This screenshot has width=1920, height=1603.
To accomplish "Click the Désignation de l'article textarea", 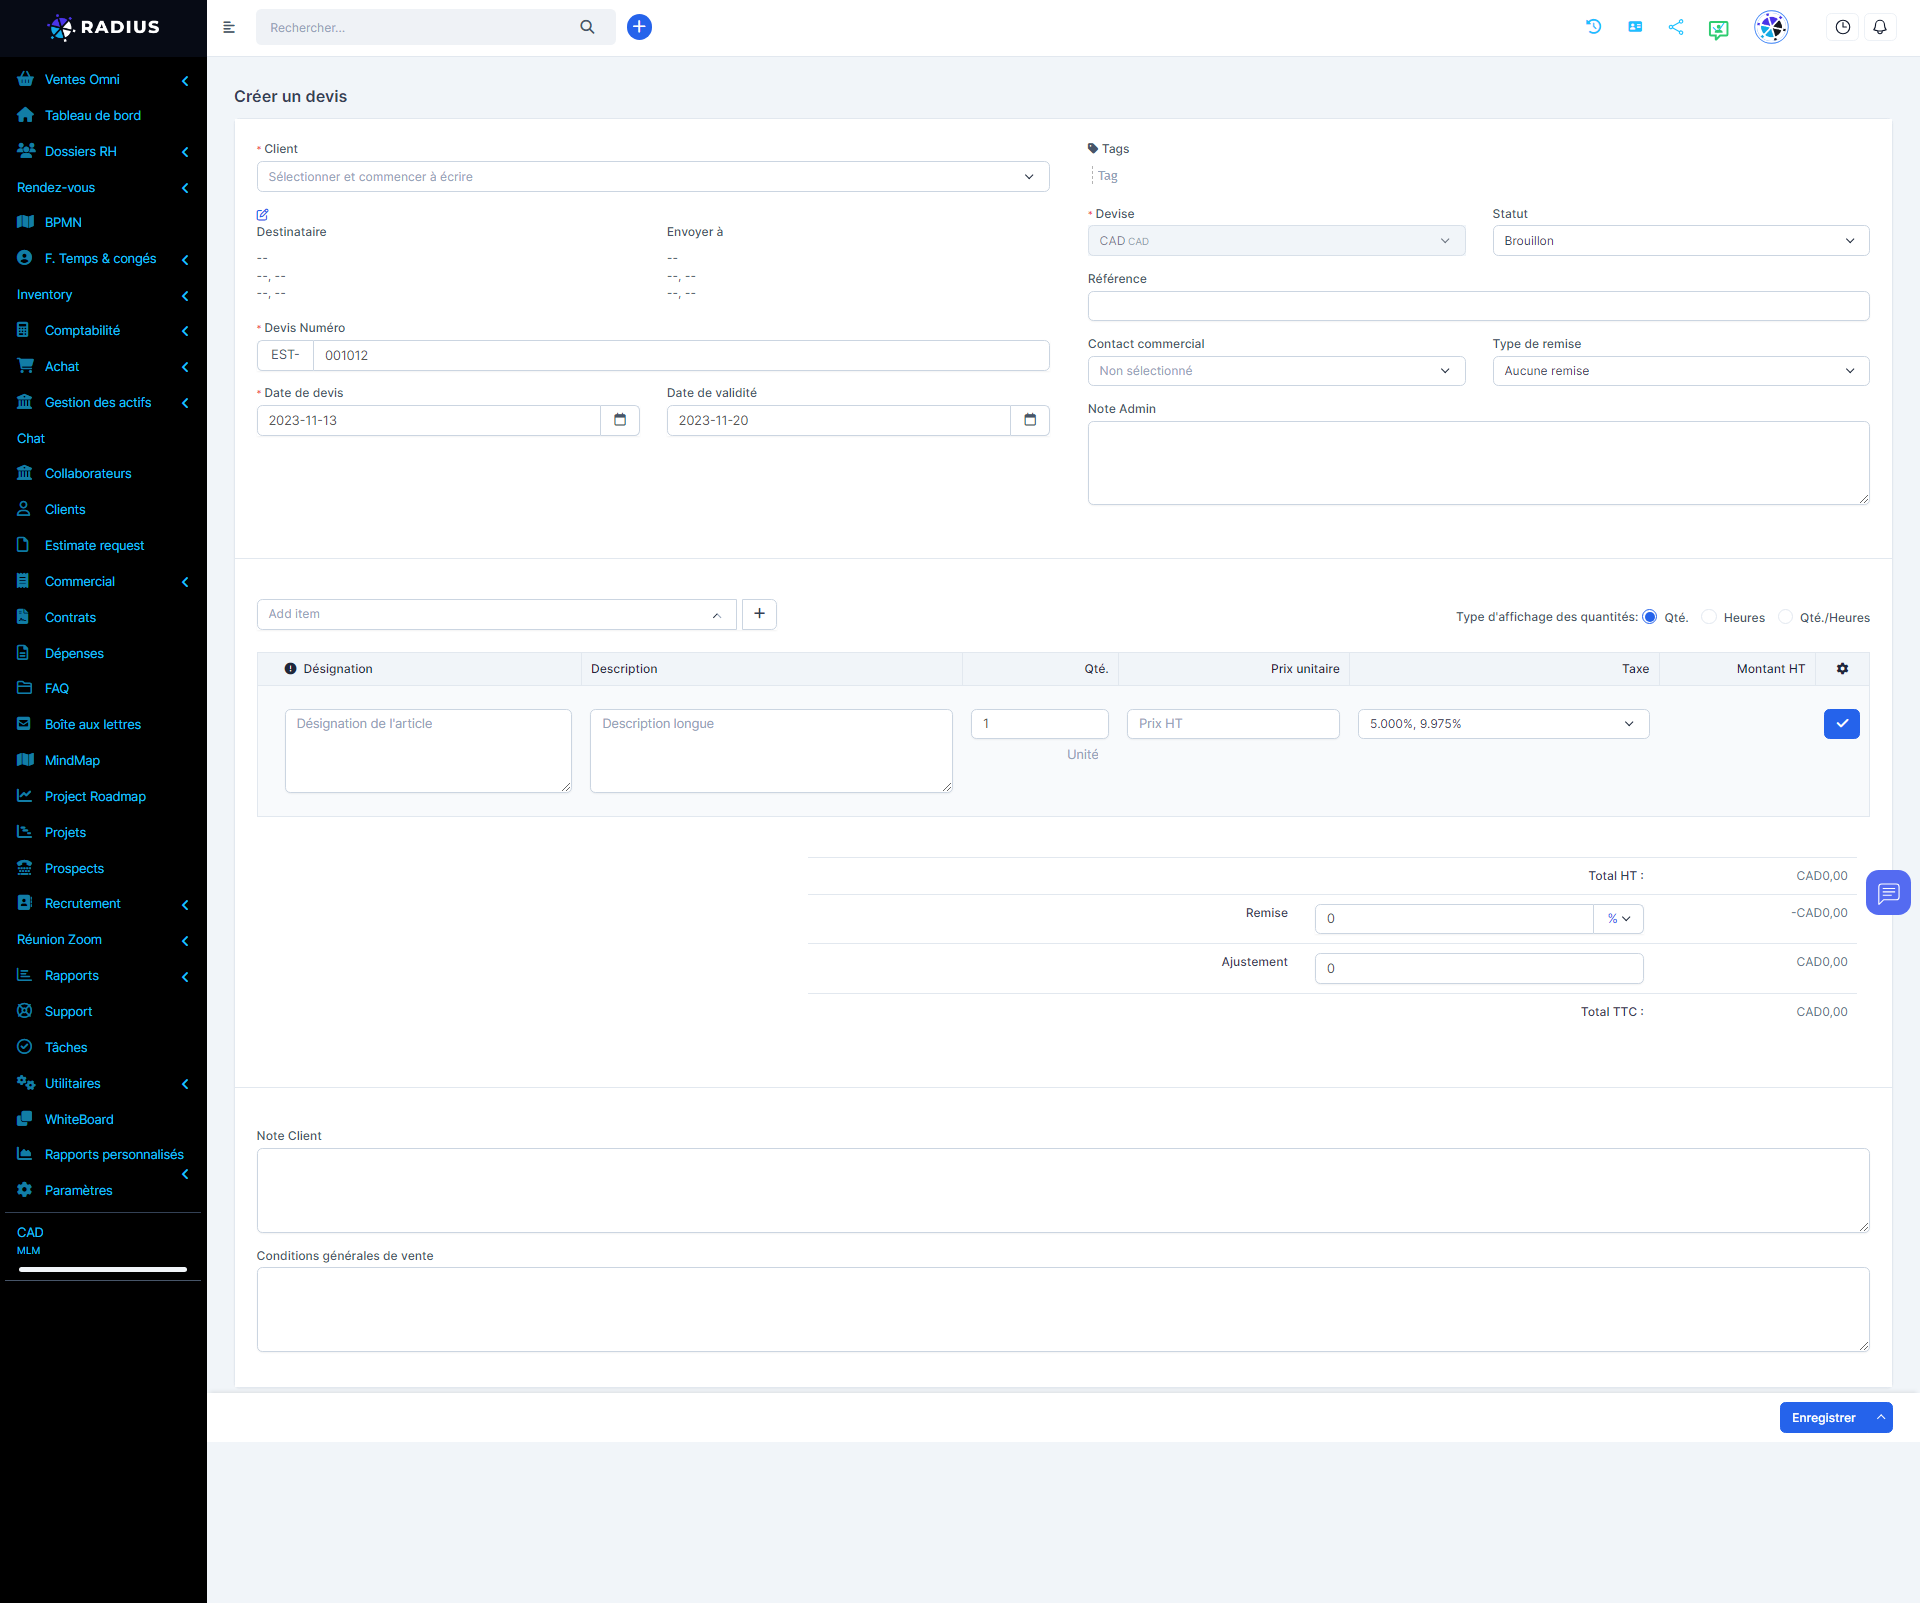I will 428,751.
